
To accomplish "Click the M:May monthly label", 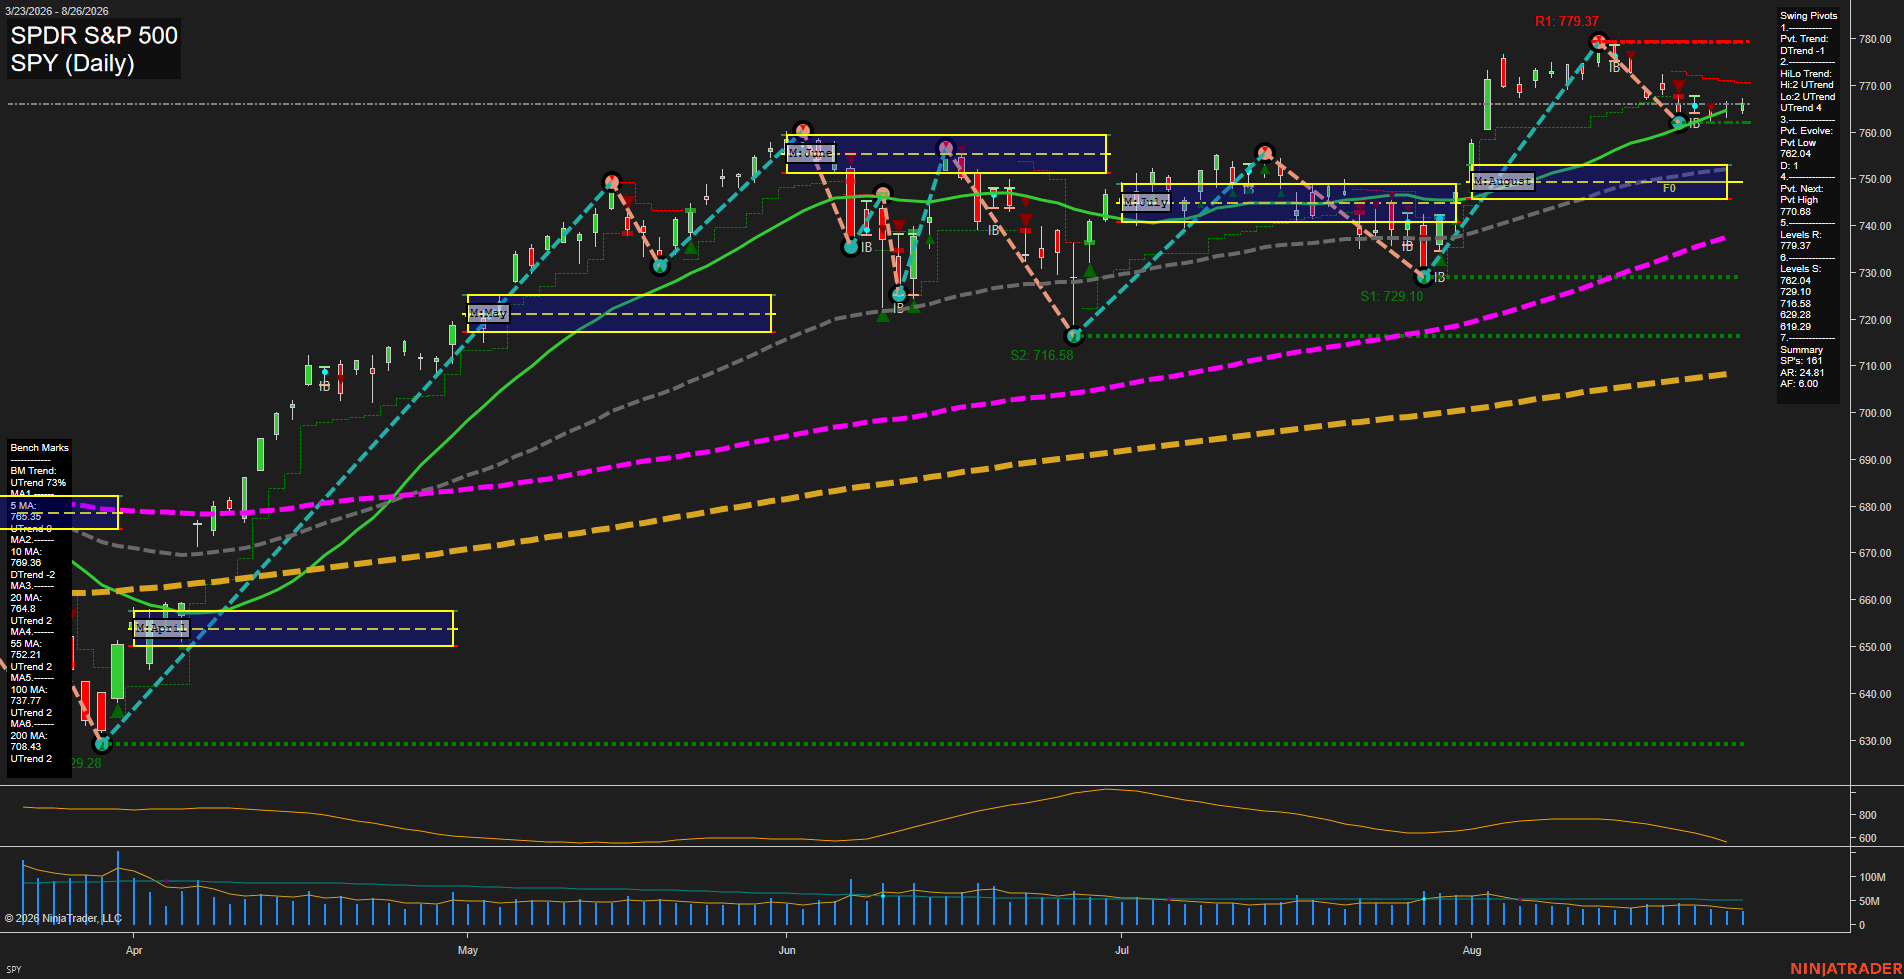I will coord(488,314).
